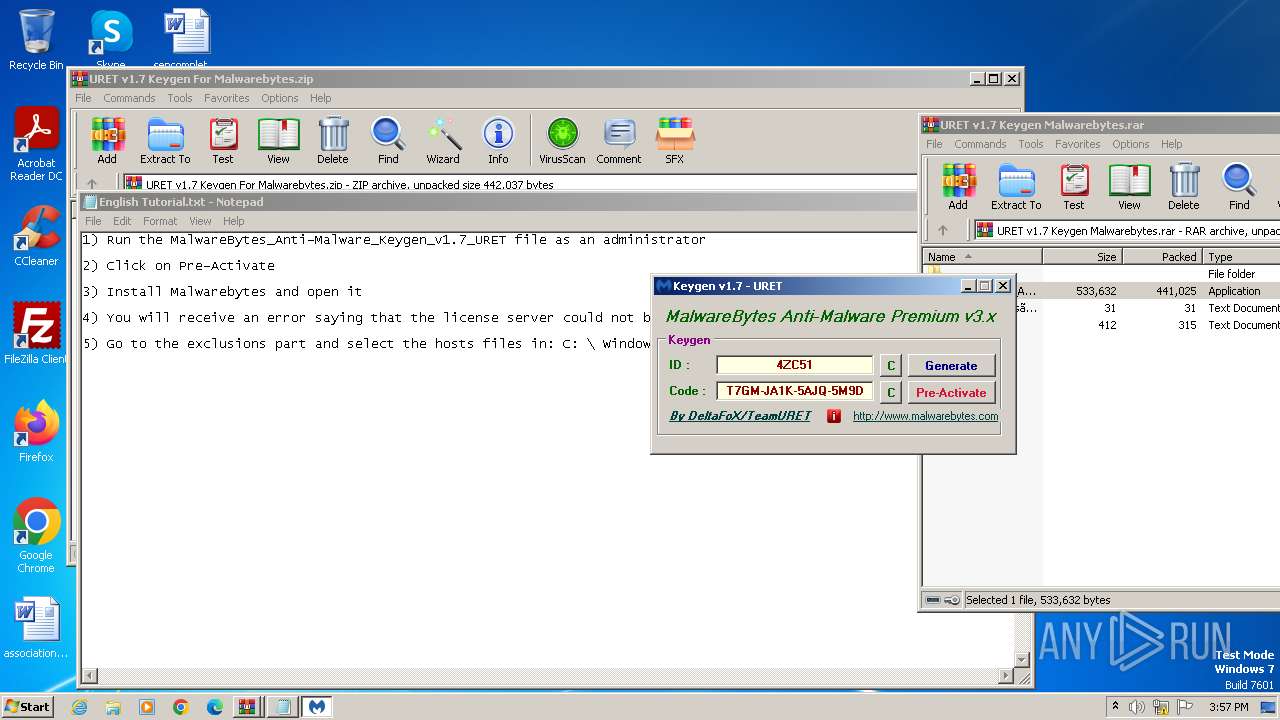Click Internet Explorer in the taskbar
The width and height of the screenshot is (1280, 720).
click(80, 707)
